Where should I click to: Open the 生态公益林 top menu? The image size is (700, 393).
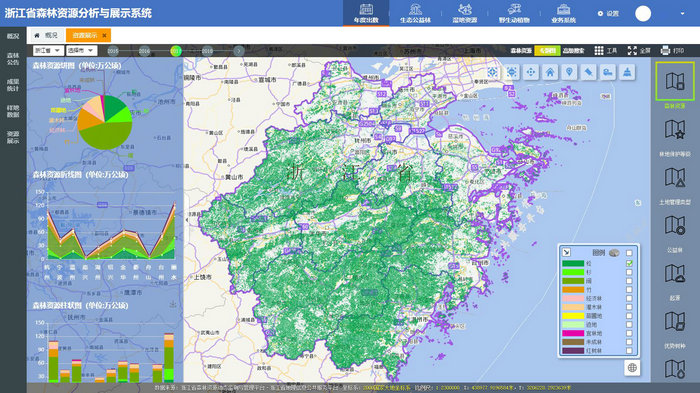point(415,13)
